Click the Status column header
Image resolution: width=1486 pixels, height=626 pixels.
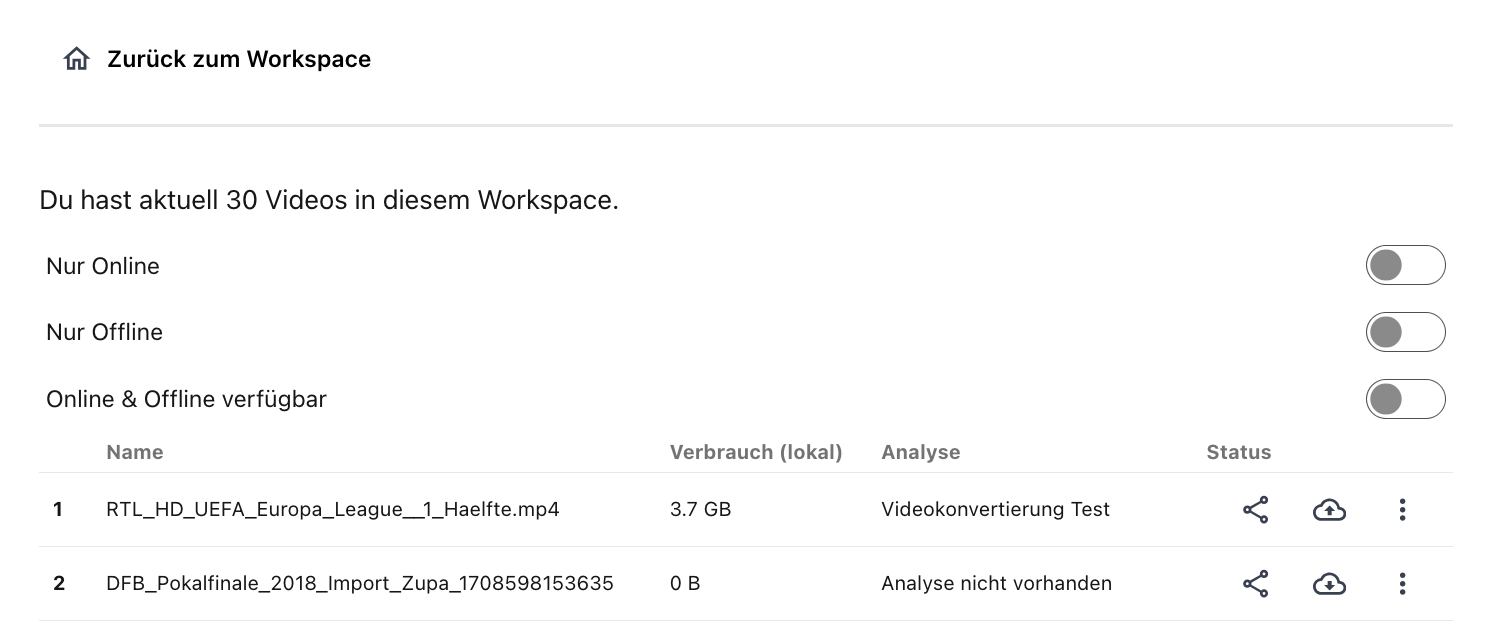point(1238,452)
